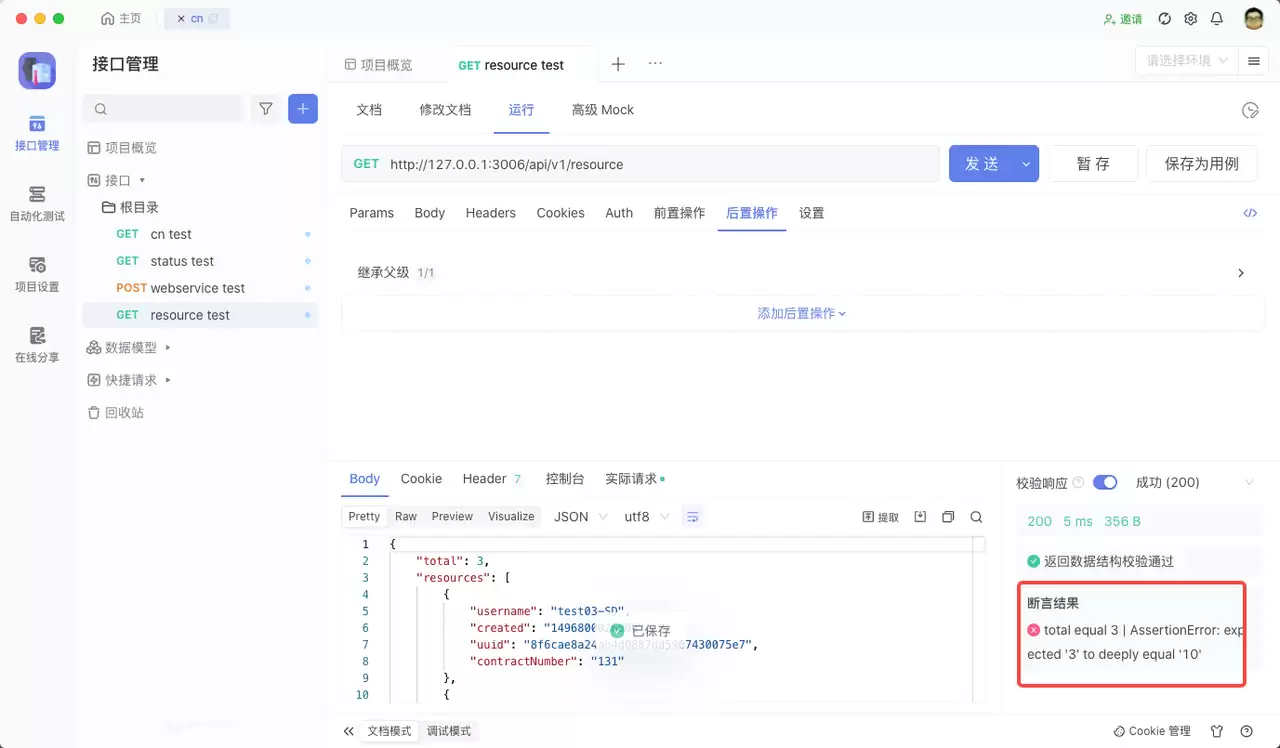The width and height of the screenshot is (1280, 748).
Task: Click the shirt theme icon in the status bar
Action: (1217, 731)
